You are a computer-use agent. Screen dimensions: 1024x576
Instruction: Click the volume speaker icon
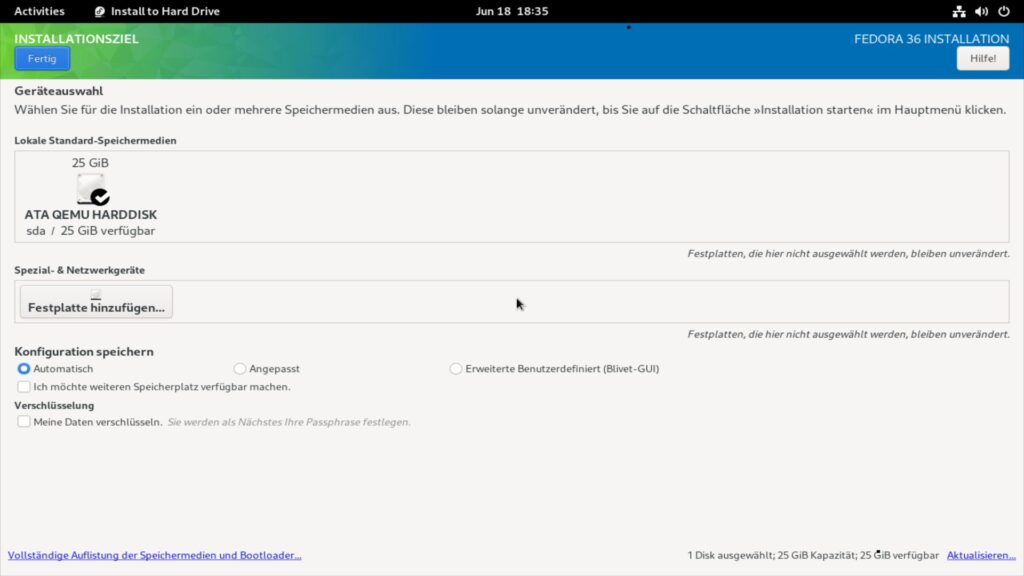[x=981, y=11]
